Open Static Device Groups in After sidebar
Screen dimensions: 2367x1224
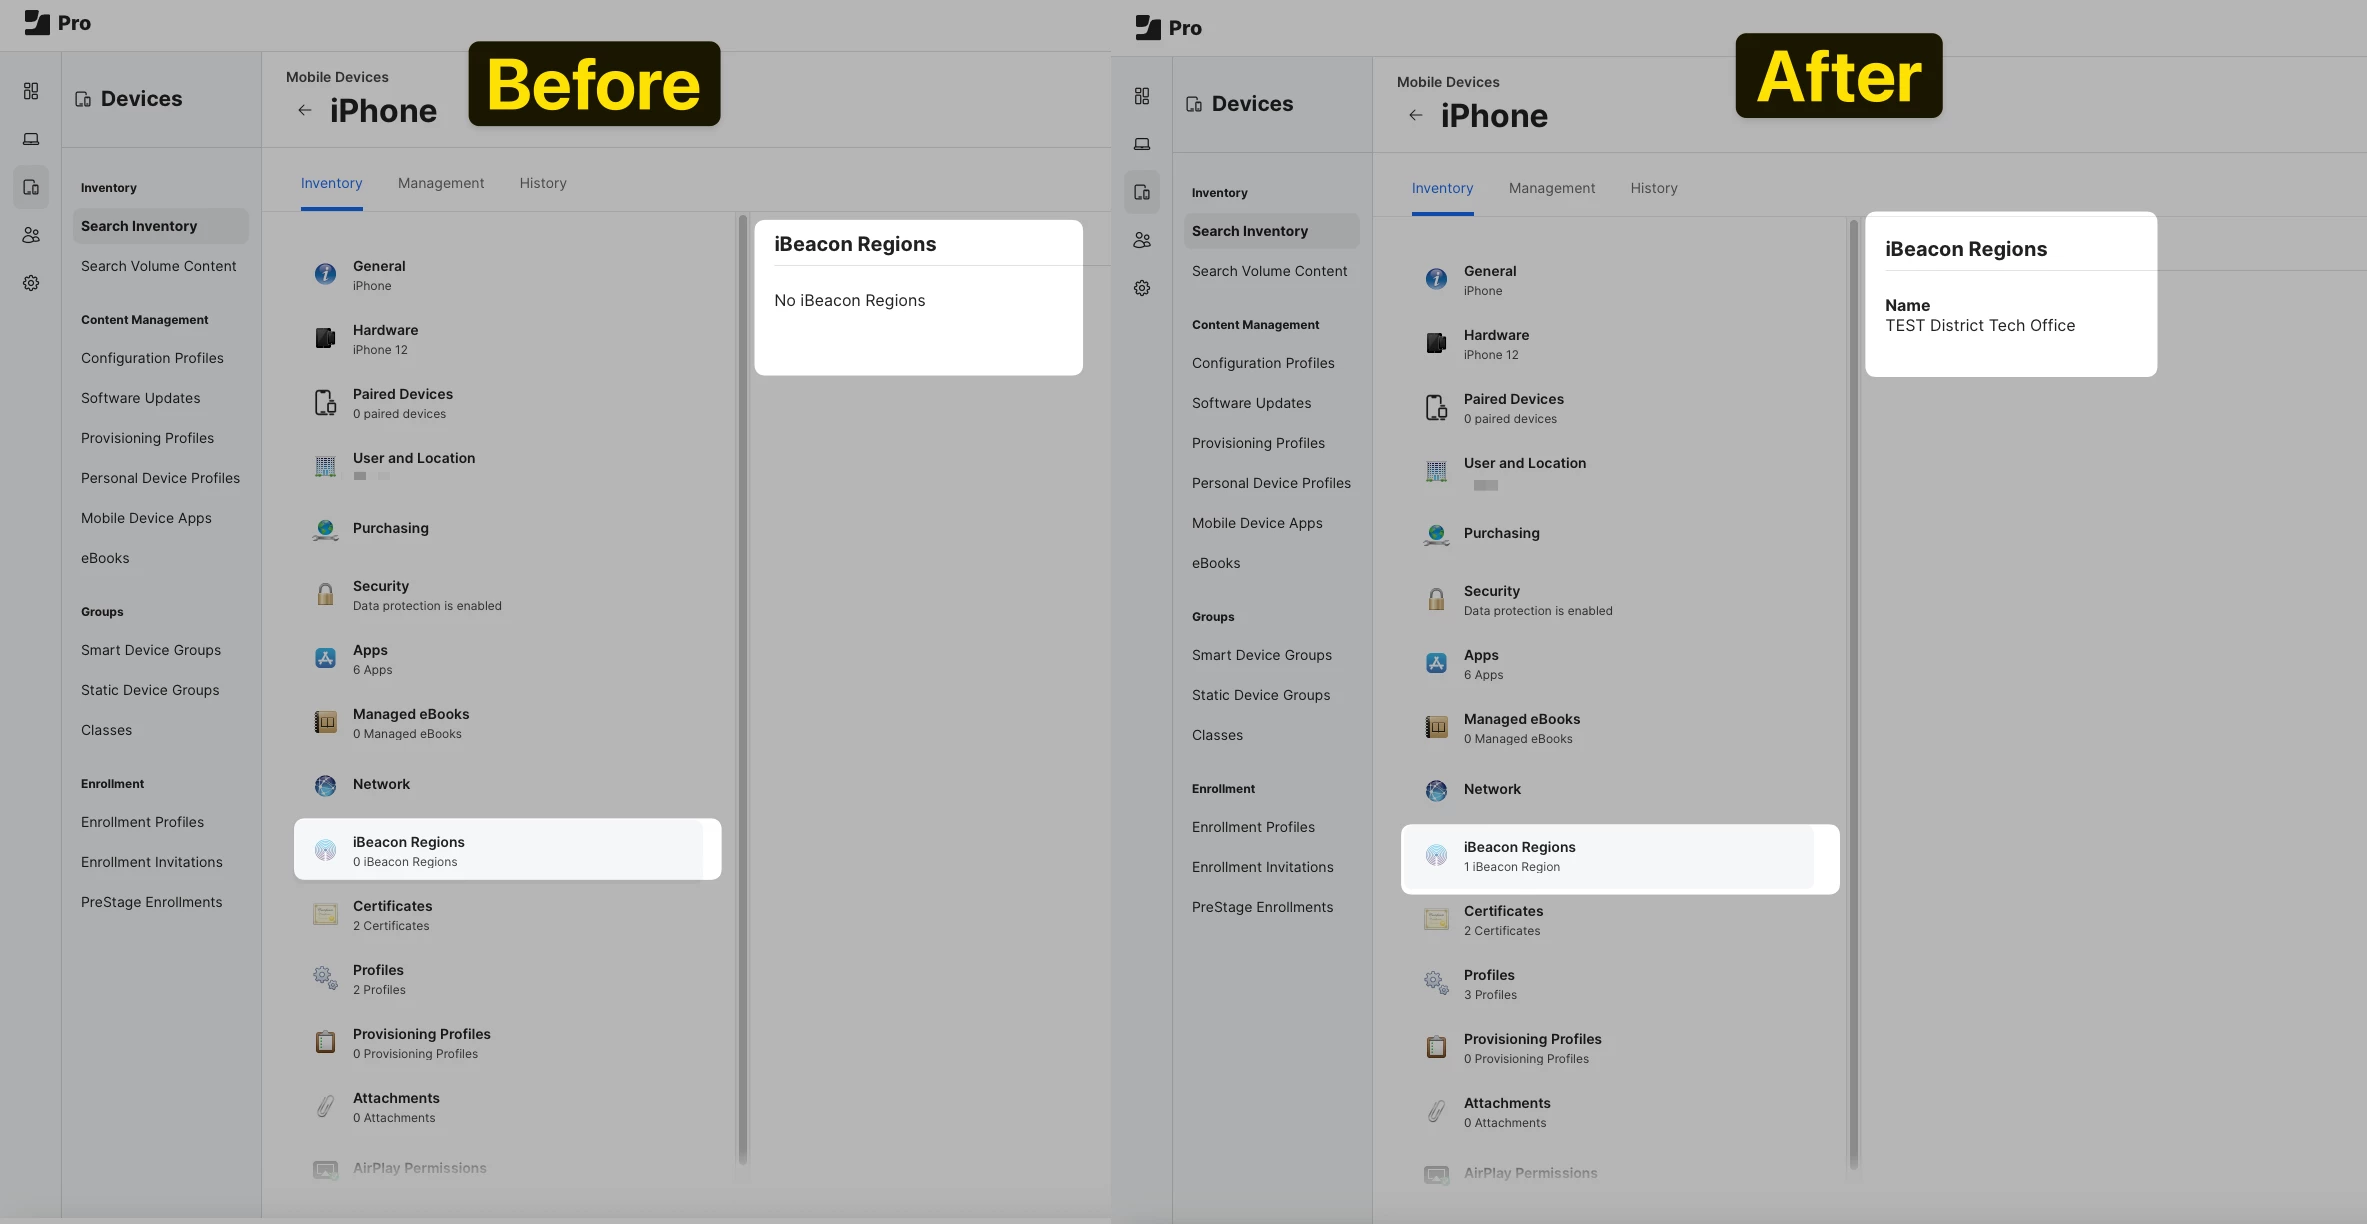tap(1261, 695)
